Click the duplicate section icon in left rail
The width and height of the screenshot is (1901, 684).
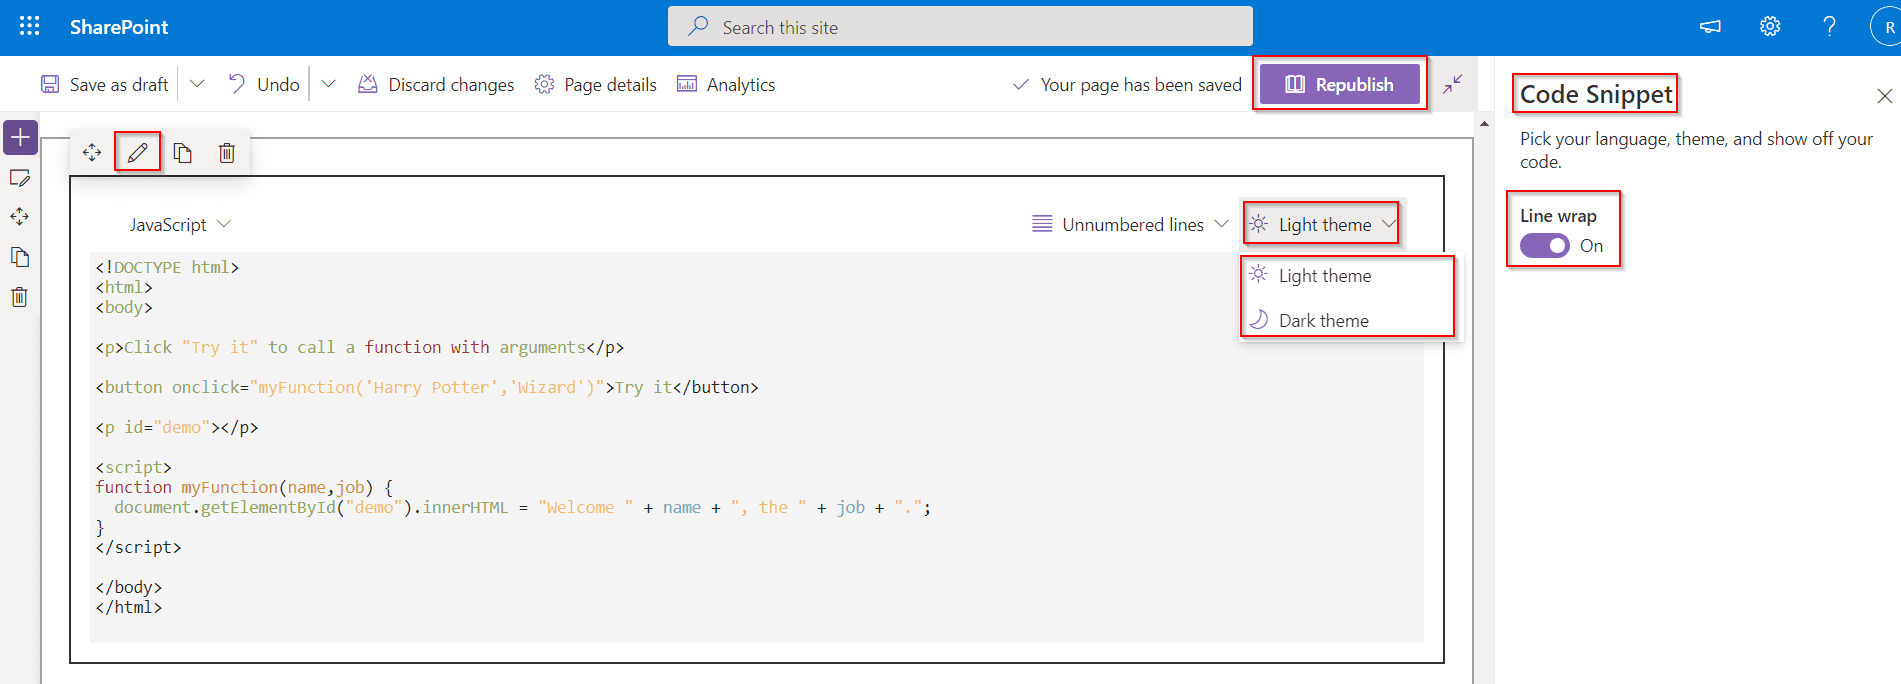20,257
